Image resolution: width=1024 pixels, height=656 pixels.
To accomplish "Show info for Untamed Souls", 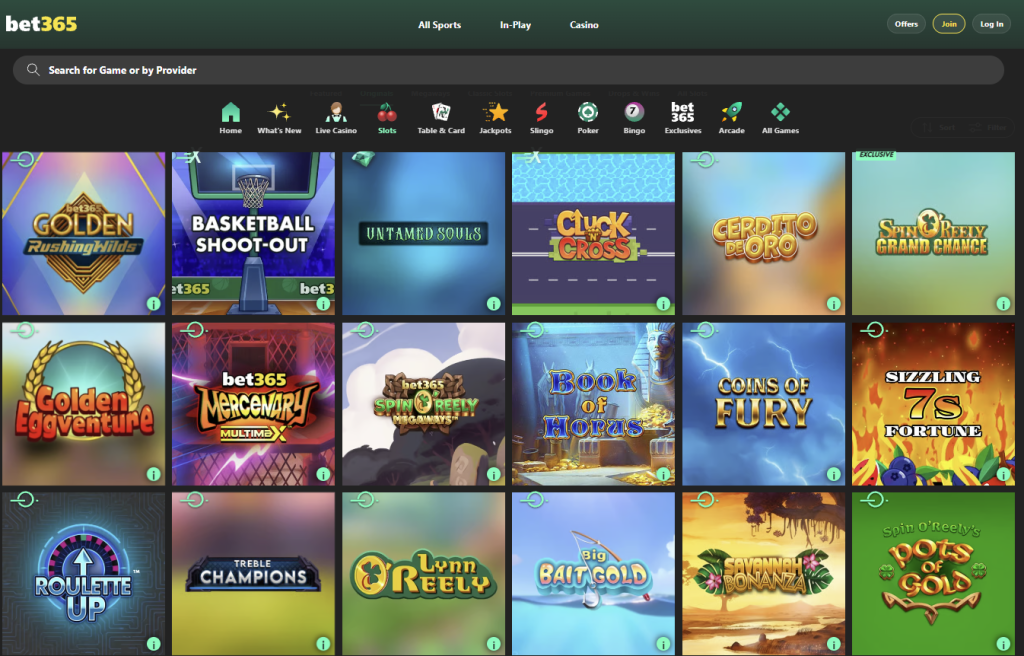I will tap(494, 304).
